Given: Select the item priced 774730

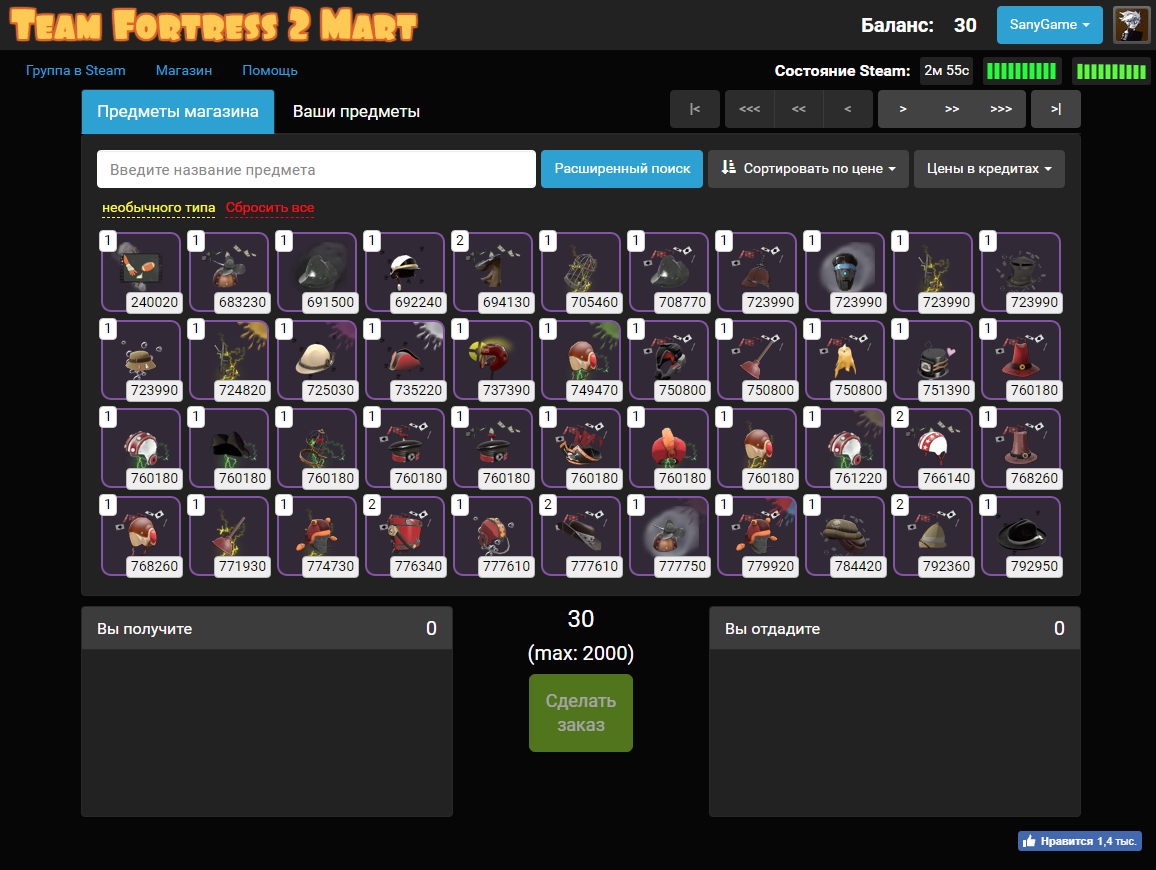Looking at the screenshot, I should (317, 536).
